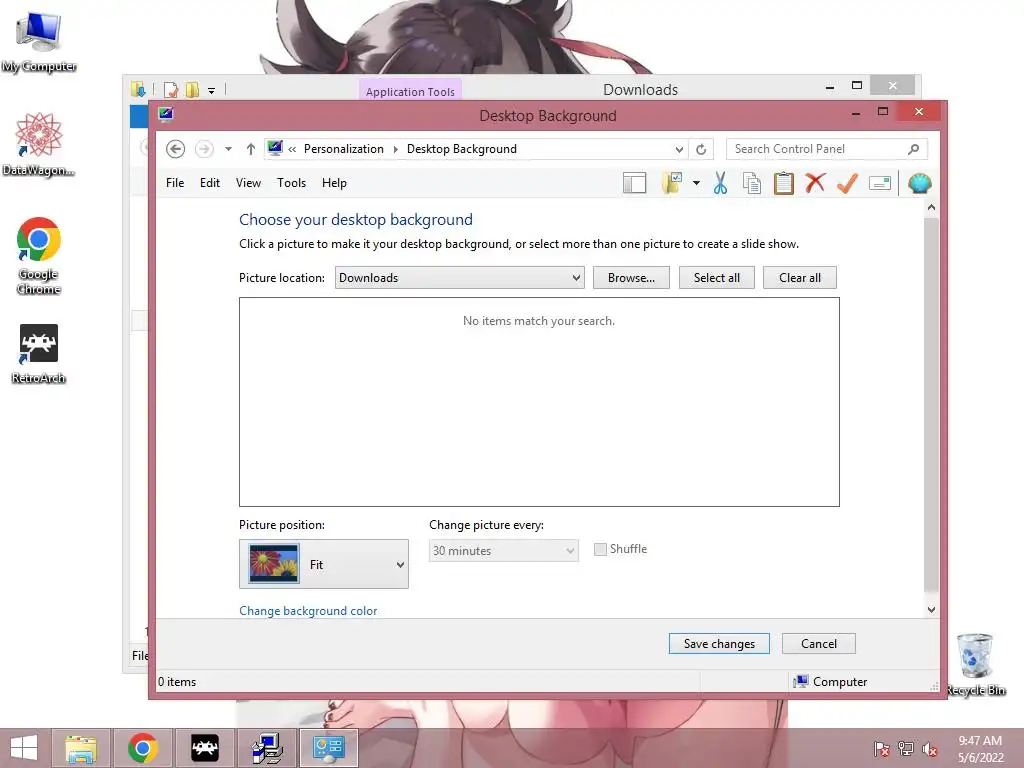1024x768 pixels.
Task: Open recent locations dropdown arrow
Action: coord(229,149)
